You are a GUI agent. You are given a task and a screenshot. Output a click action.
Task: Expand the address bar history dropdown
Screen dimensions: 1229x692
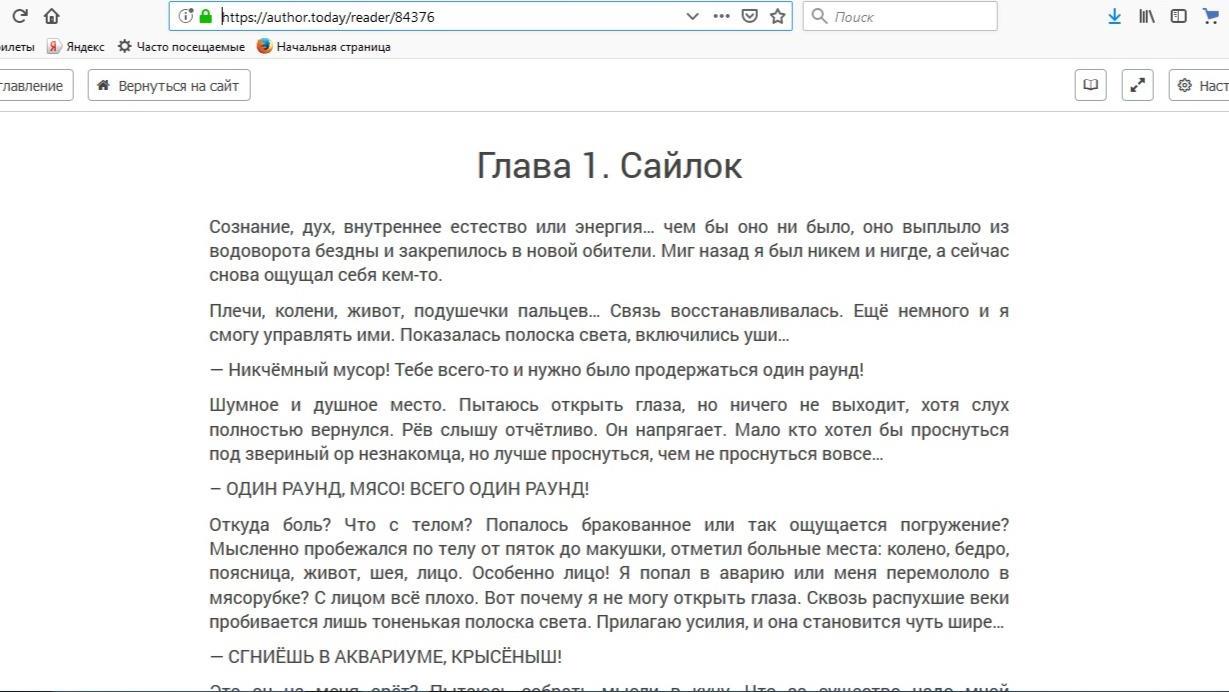pyautogui.click(x=692, y=16)
